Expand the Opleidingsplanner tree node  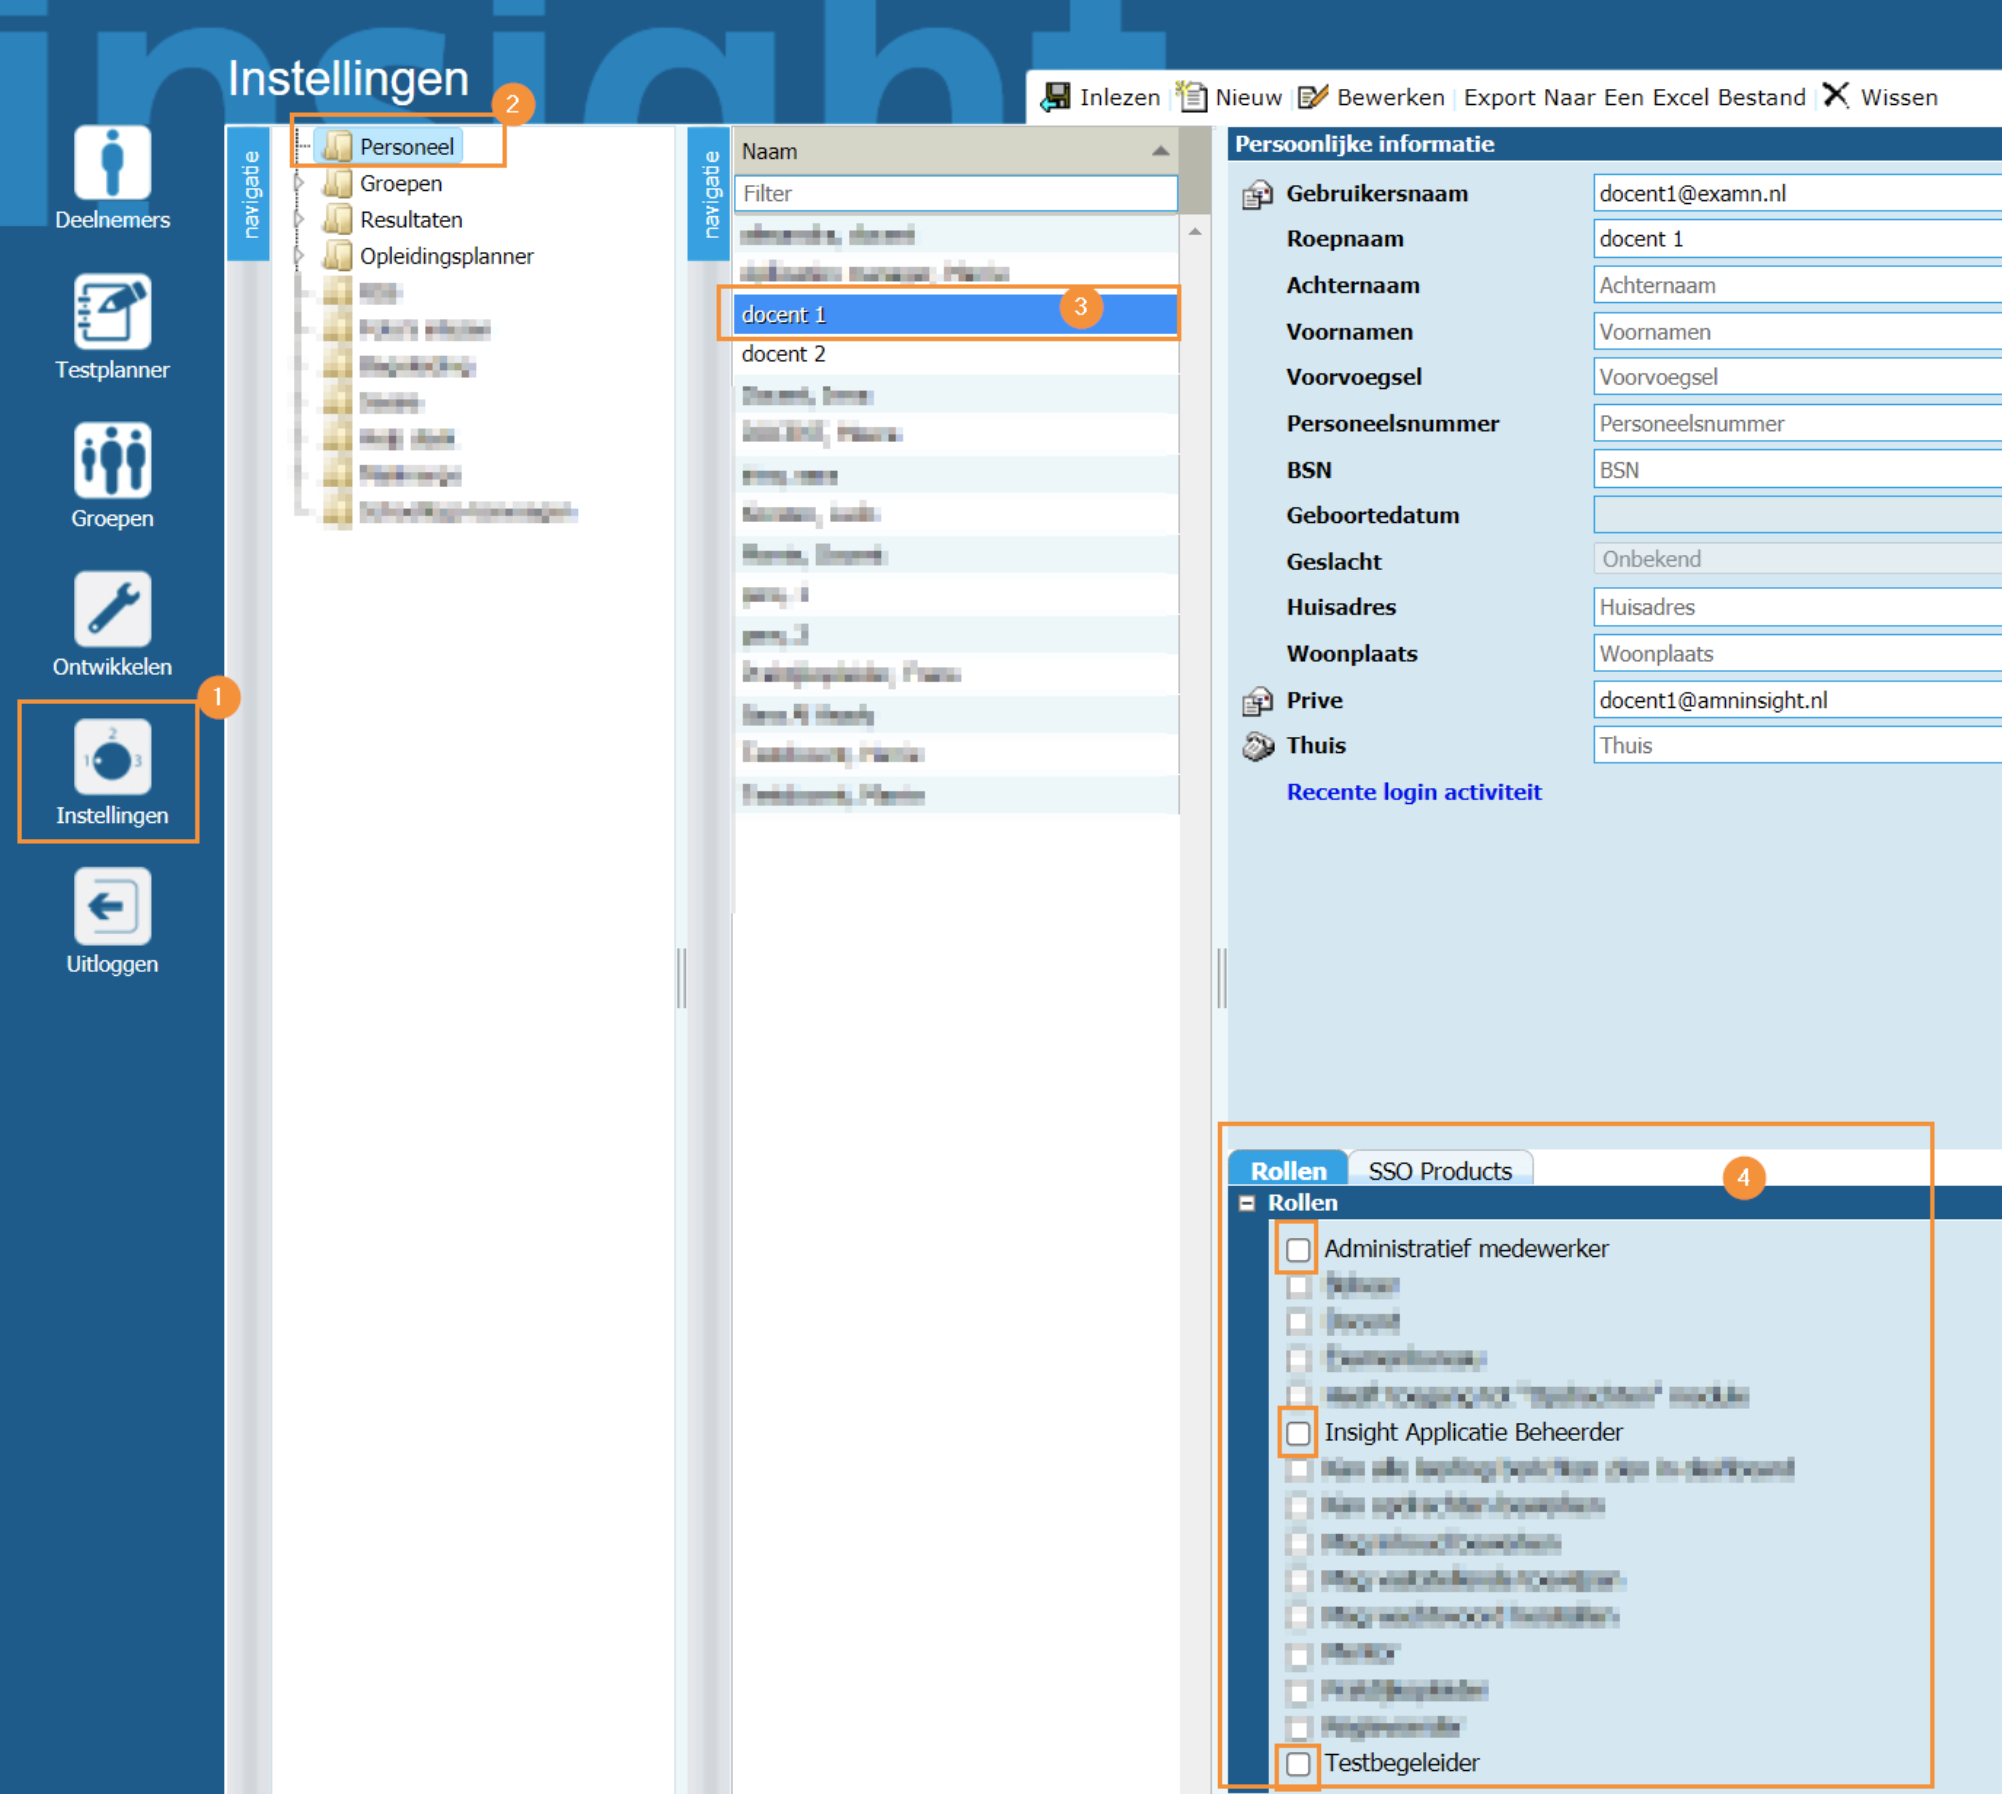[x=299, y=256]
